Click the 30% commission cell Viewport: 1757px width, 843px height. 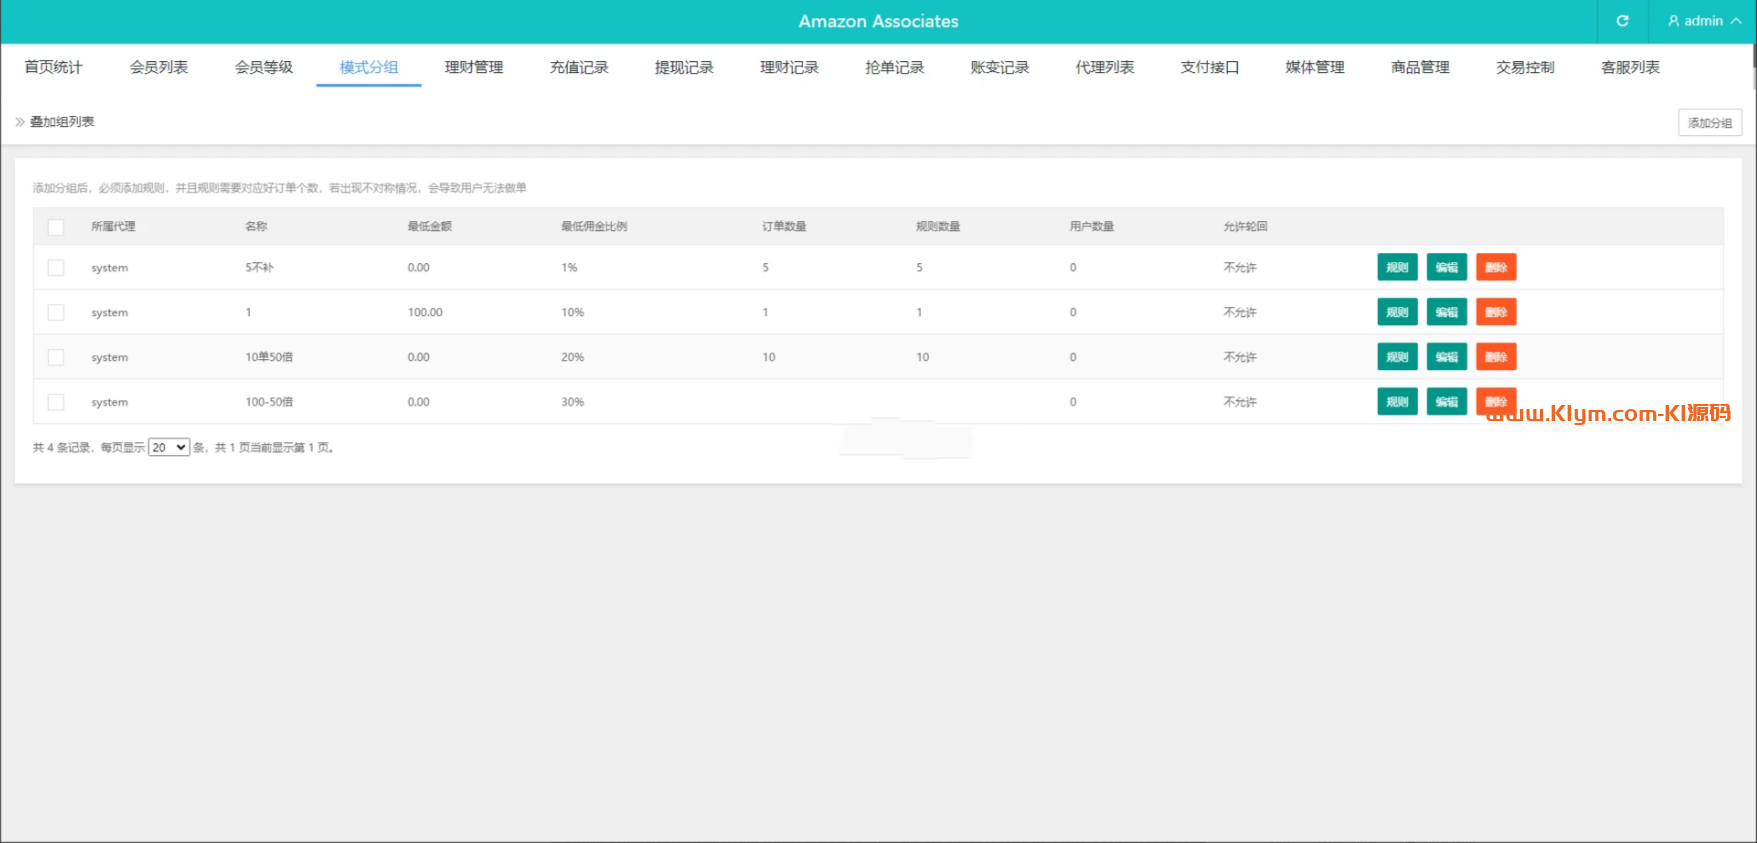(x=572, y=402)
